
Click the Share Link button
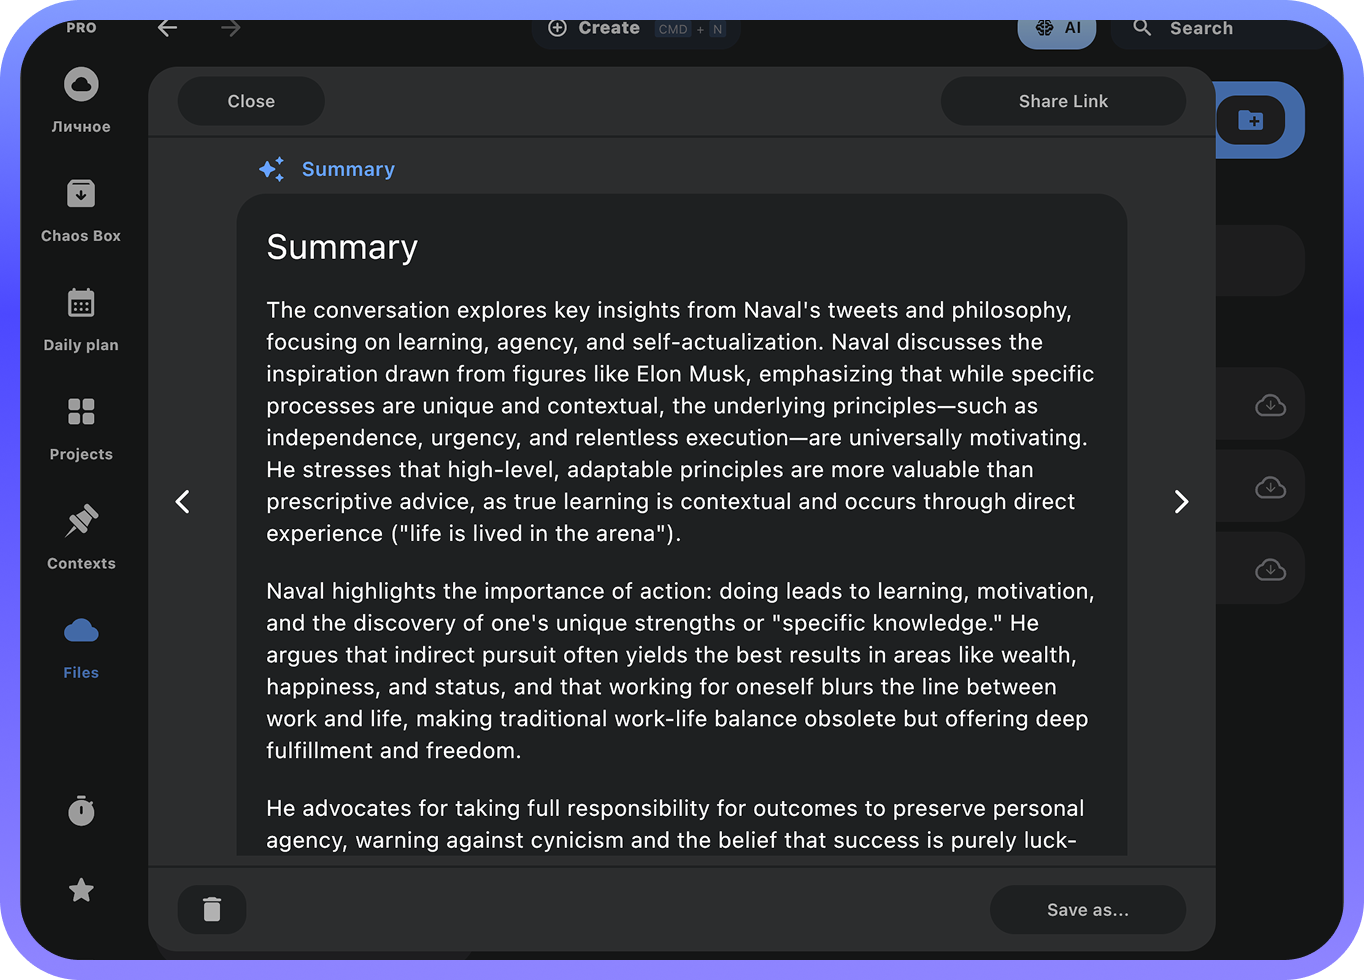[1063, 101]
